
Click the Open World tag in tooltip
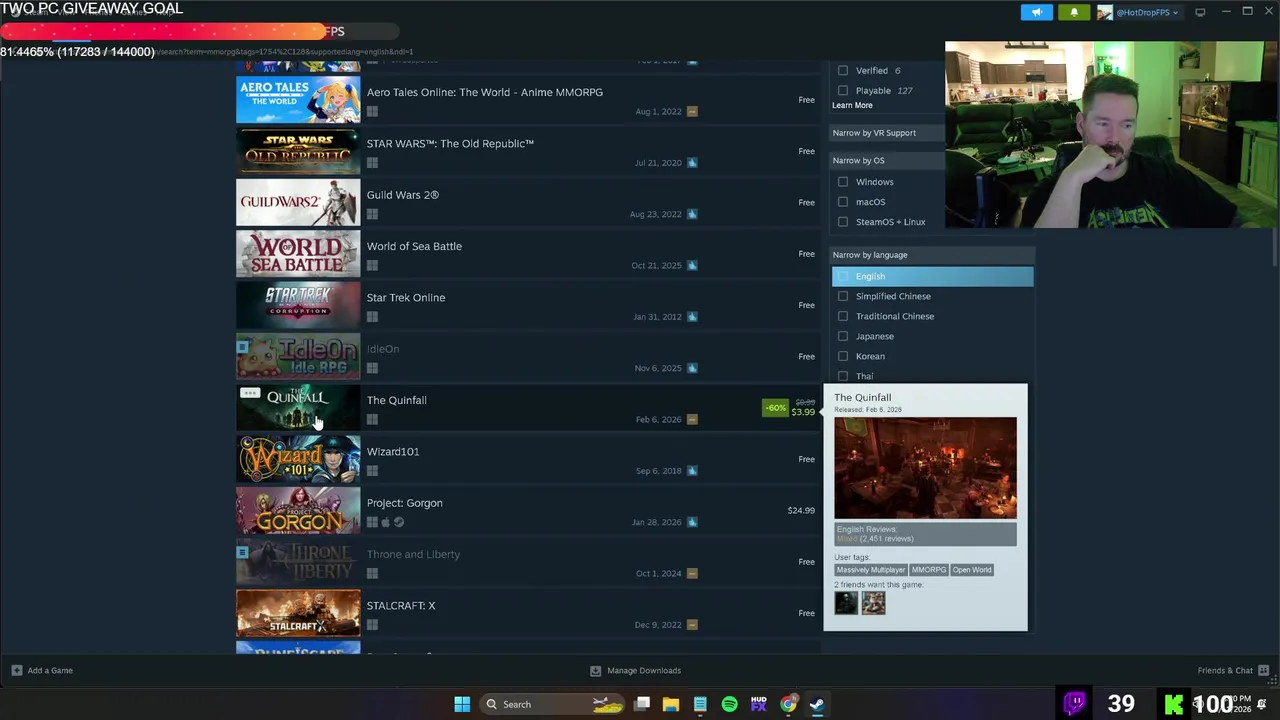coord(972,570)
